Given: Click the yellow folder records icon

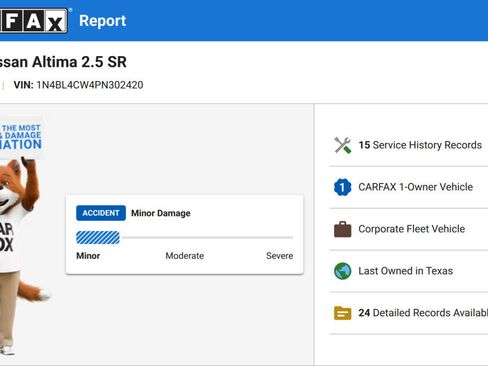Looking at the screenshot, I should tap(343, 313).
